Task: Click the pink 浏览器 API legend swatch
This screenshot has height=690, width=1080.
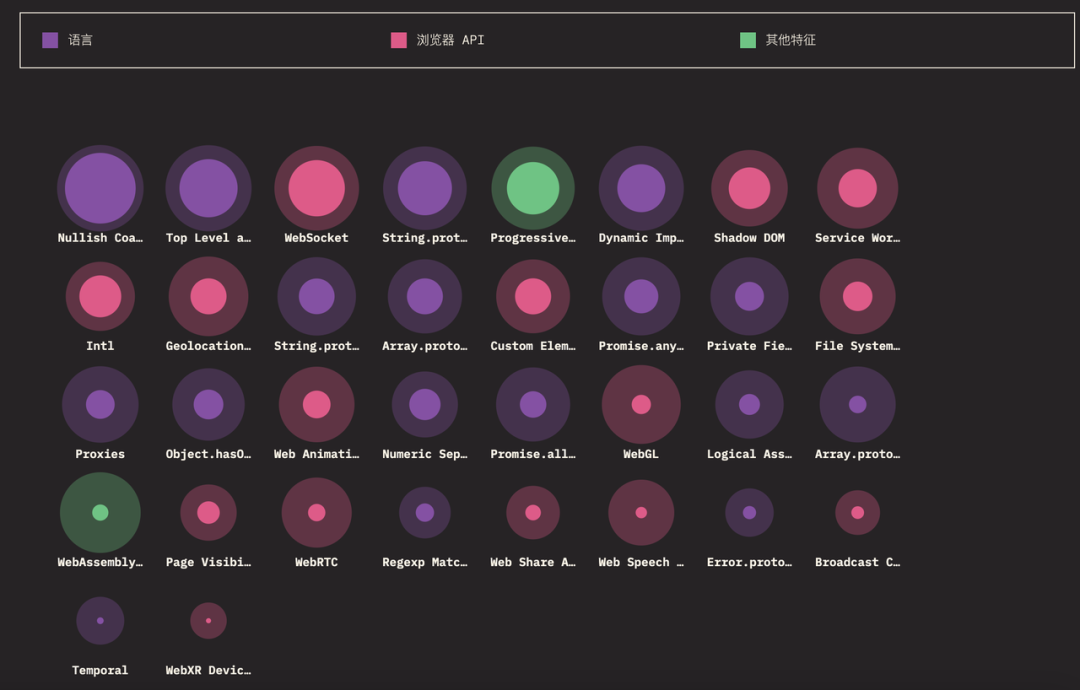Action: tap(399, 40)
